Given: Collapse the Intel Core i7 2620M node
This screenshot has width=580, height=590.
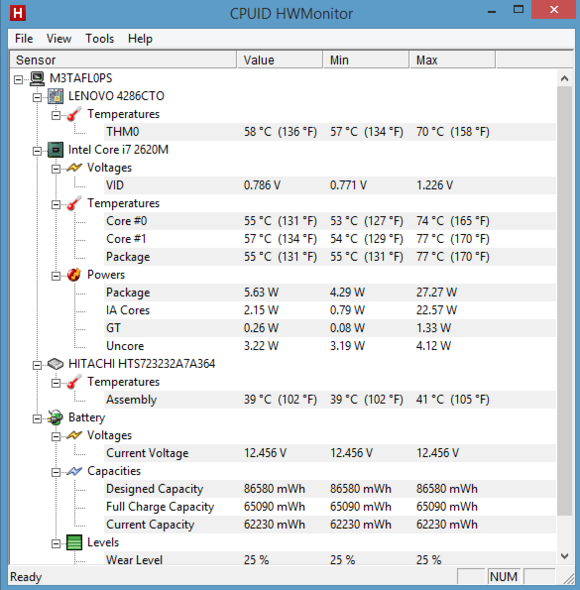Looking at the screenshot, I should [x=37, y=151].
